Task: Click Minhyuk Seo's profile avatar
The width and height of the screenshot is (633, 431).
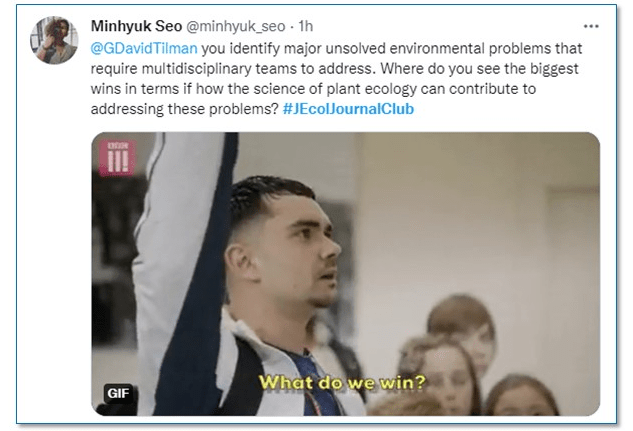Action: point(54,40)
